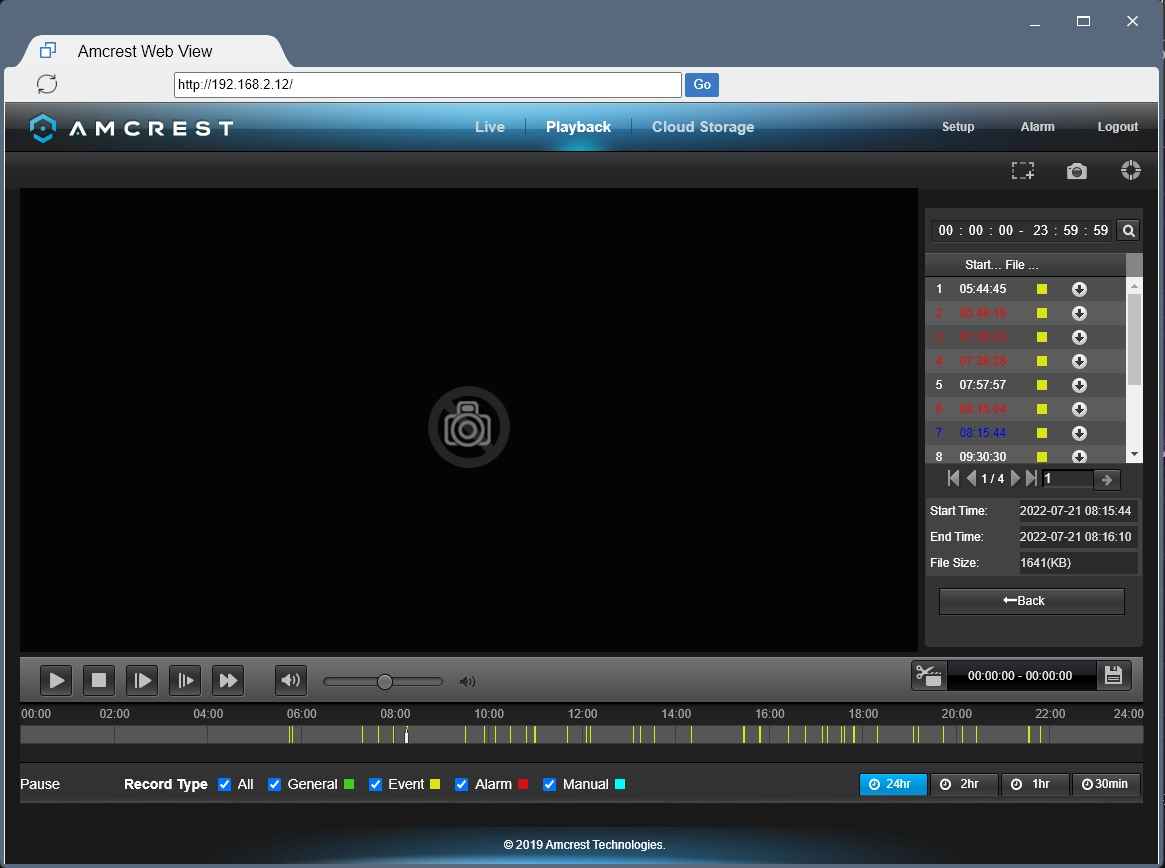Open the Setup menu
Viewport: 1165px width, 868px height.
click(958, 127)
